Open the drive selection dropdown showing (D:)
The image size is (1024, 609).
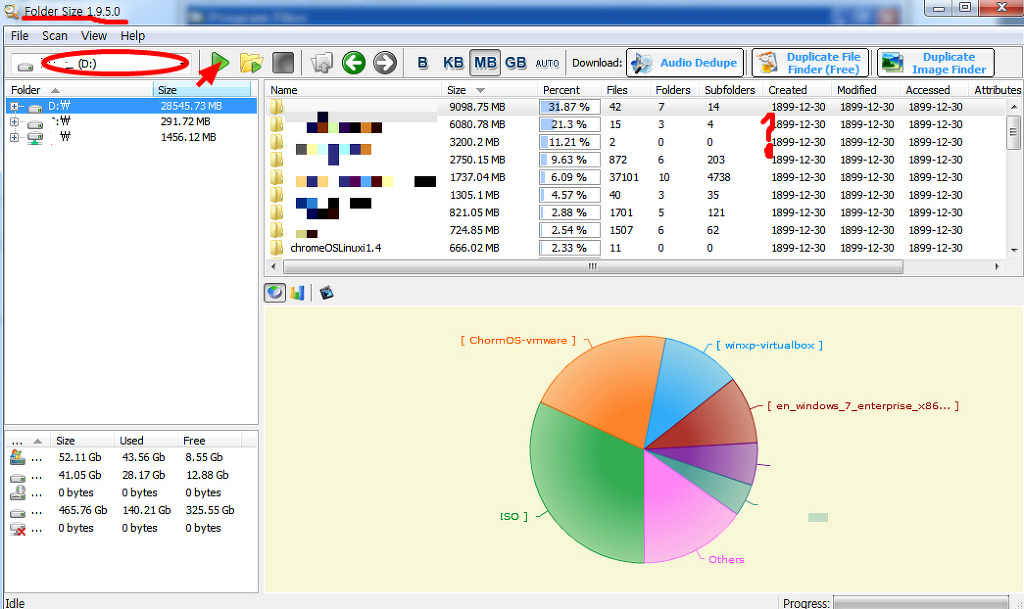pyautogui.click(x=100, y=63)
